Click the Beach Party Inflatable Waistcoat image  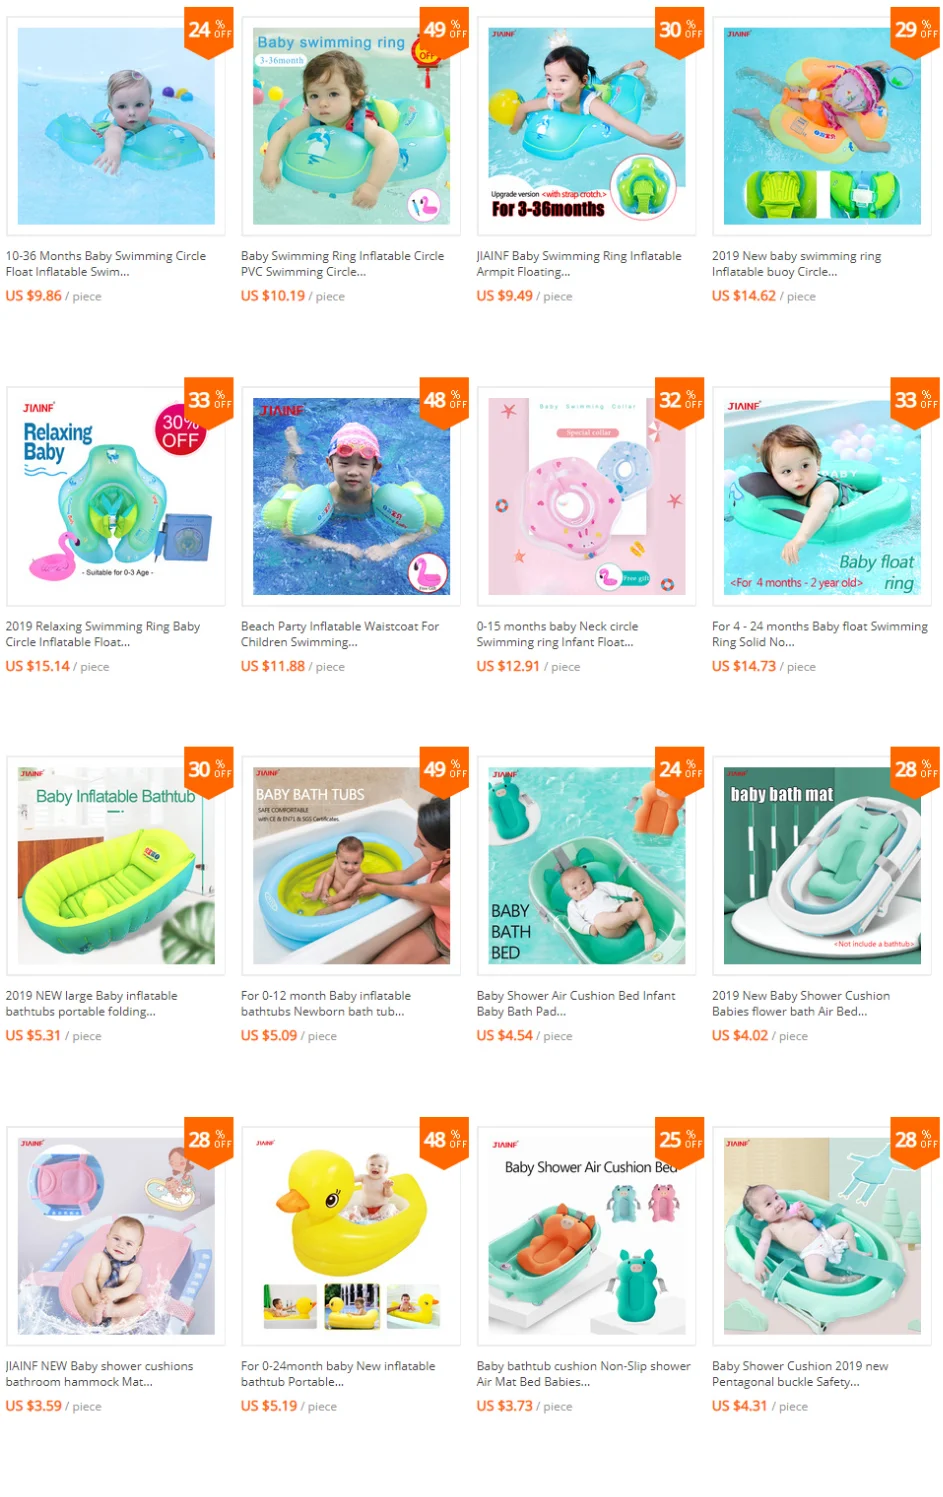point(351,496)
